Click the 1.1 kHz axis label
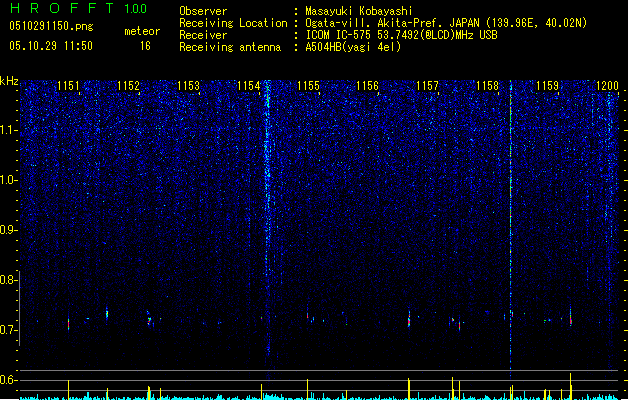 (x=9, y=130)
